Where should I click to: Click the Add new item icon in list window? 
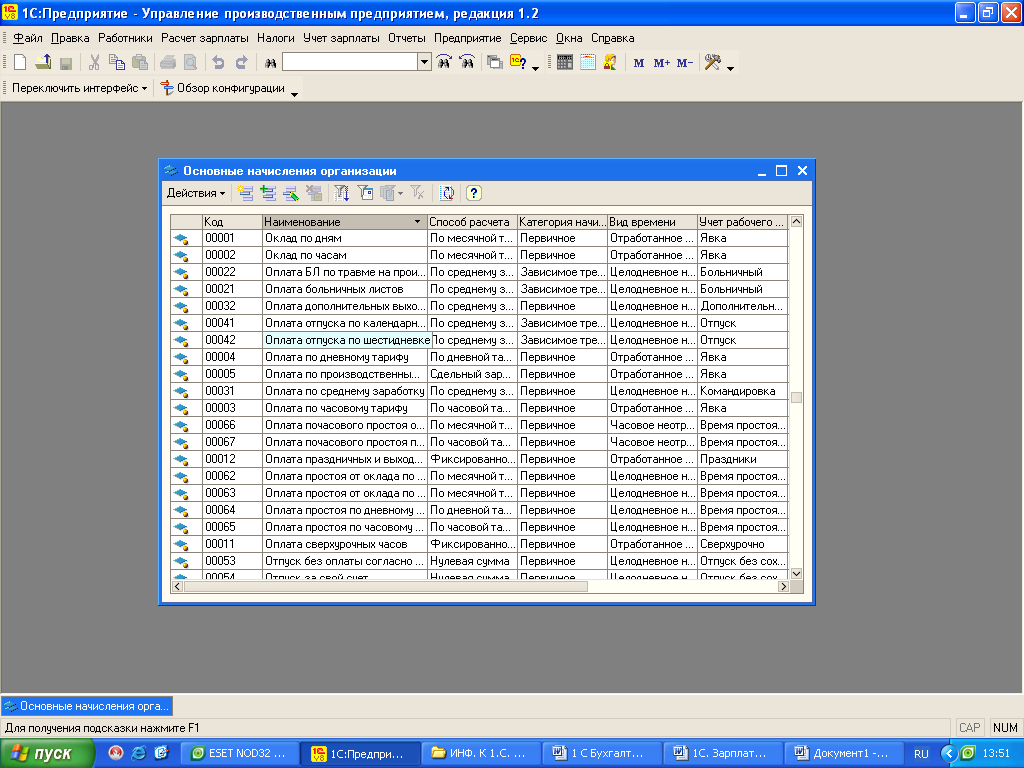246,193
